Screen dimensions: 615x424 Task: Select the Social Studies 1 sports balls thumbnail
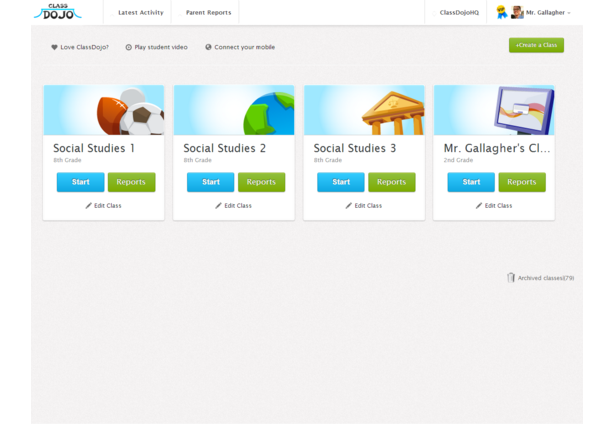[x=104, y=110]
